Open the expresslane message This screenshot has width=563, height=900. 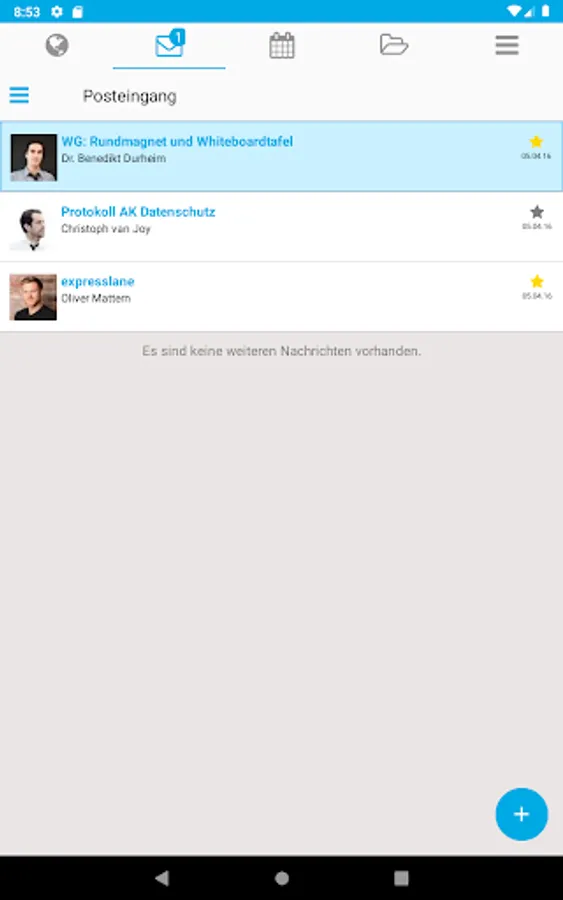click(281, 297)
